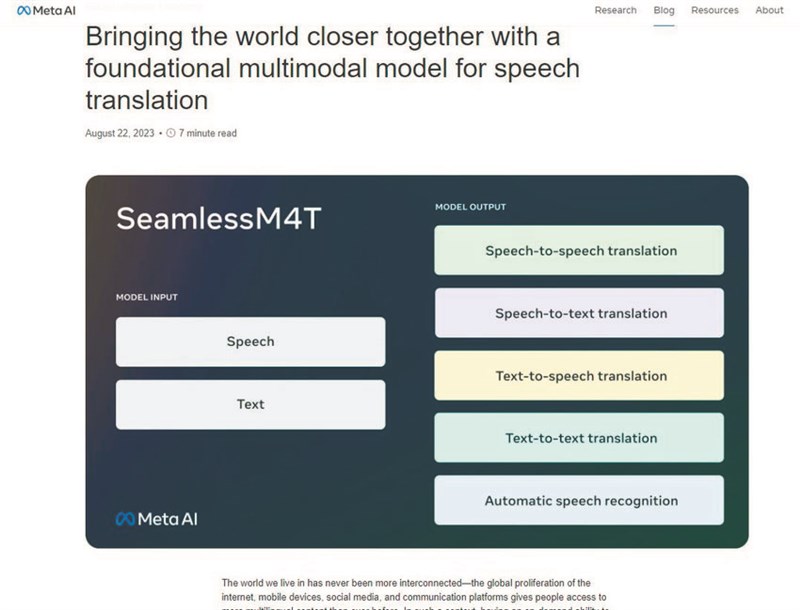800x610 pixels.
Task: Click the yellow Text-to-speech translation box
Action: coord(580,376)
